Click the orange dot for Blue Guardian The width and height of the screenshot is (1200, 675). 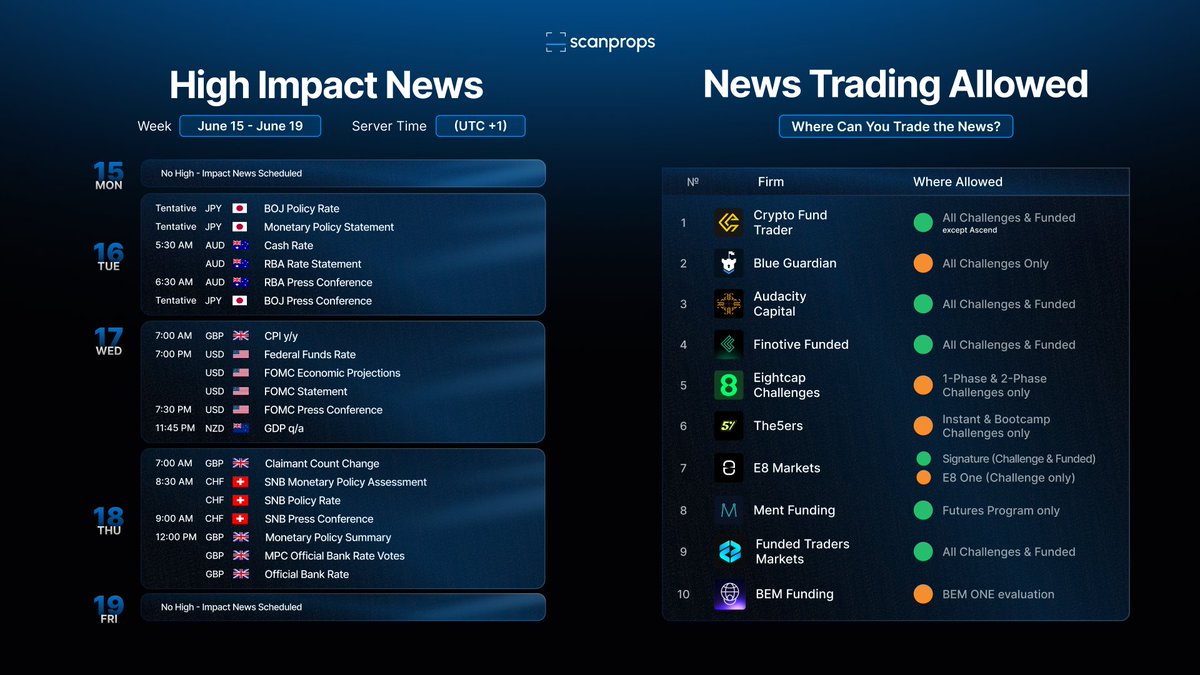coord(923,263)
